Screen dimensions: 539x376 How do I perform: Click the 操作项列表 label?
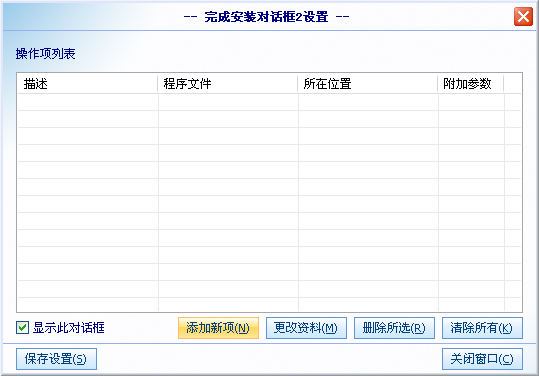coord(45,54)
